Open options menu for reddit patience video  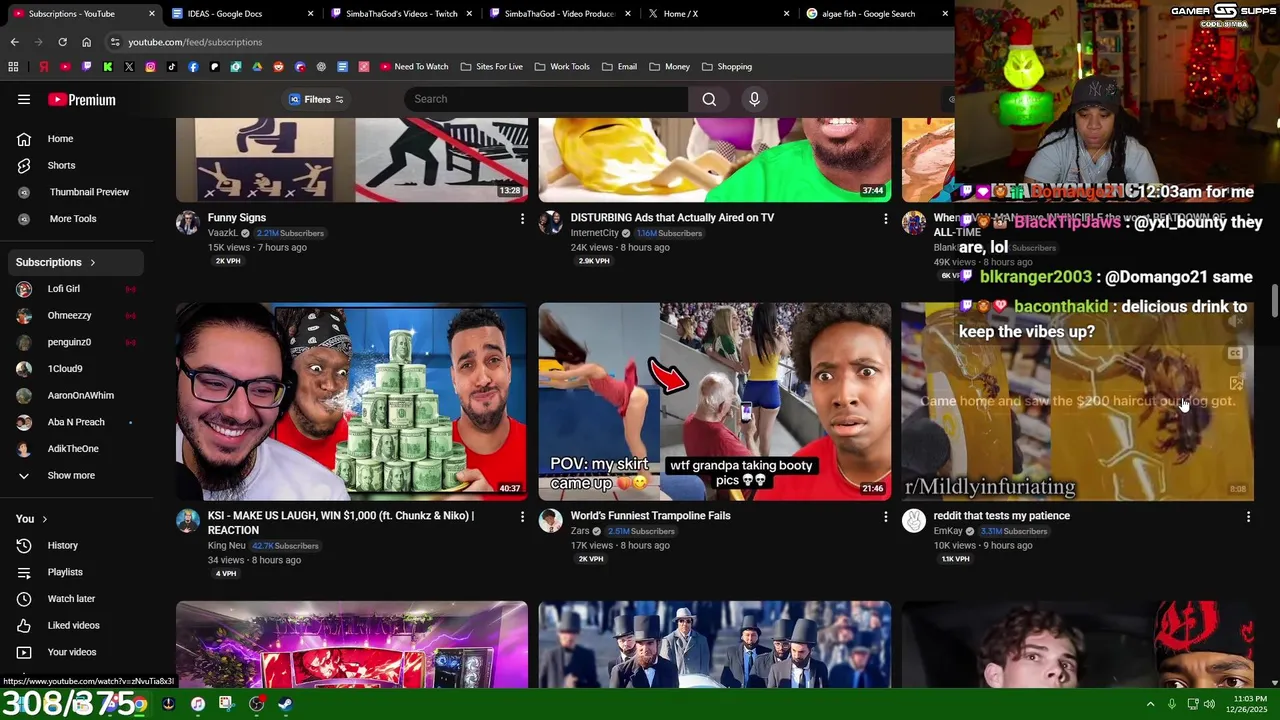click(x=1248, y=516)
